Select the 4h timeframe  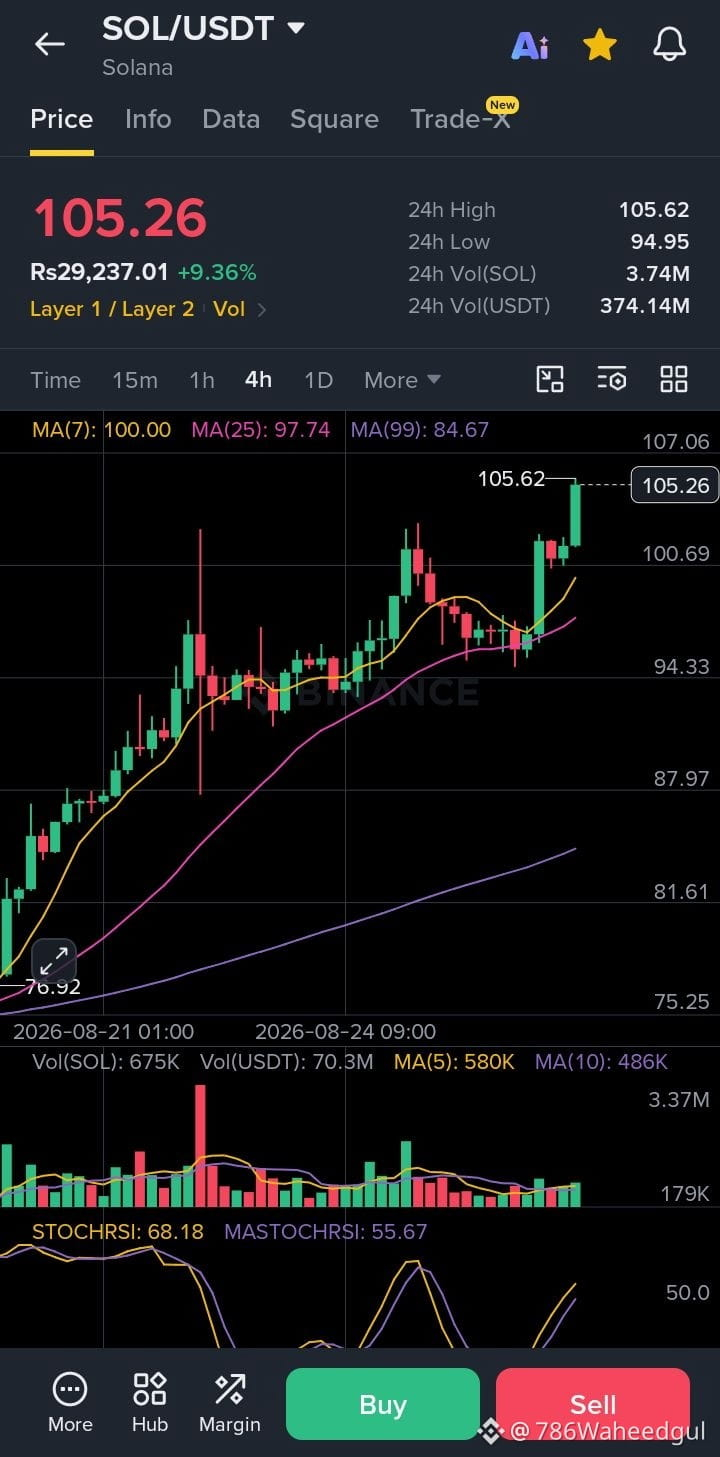pyautogui.click(x=258, y=380)
